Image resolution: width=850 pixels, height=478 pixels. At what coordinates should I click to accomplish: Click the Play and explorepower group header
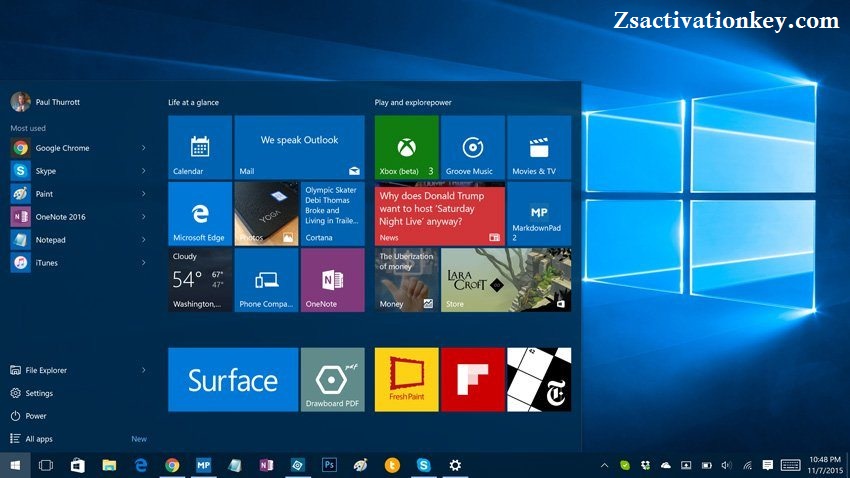click(413, 102)
